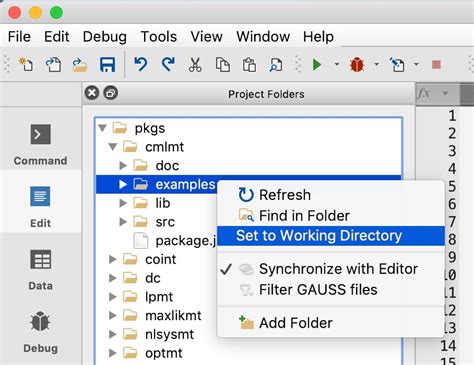Open the Command page in sidebar
Viewport: 474px width, 365px height.
click(40, 144)
